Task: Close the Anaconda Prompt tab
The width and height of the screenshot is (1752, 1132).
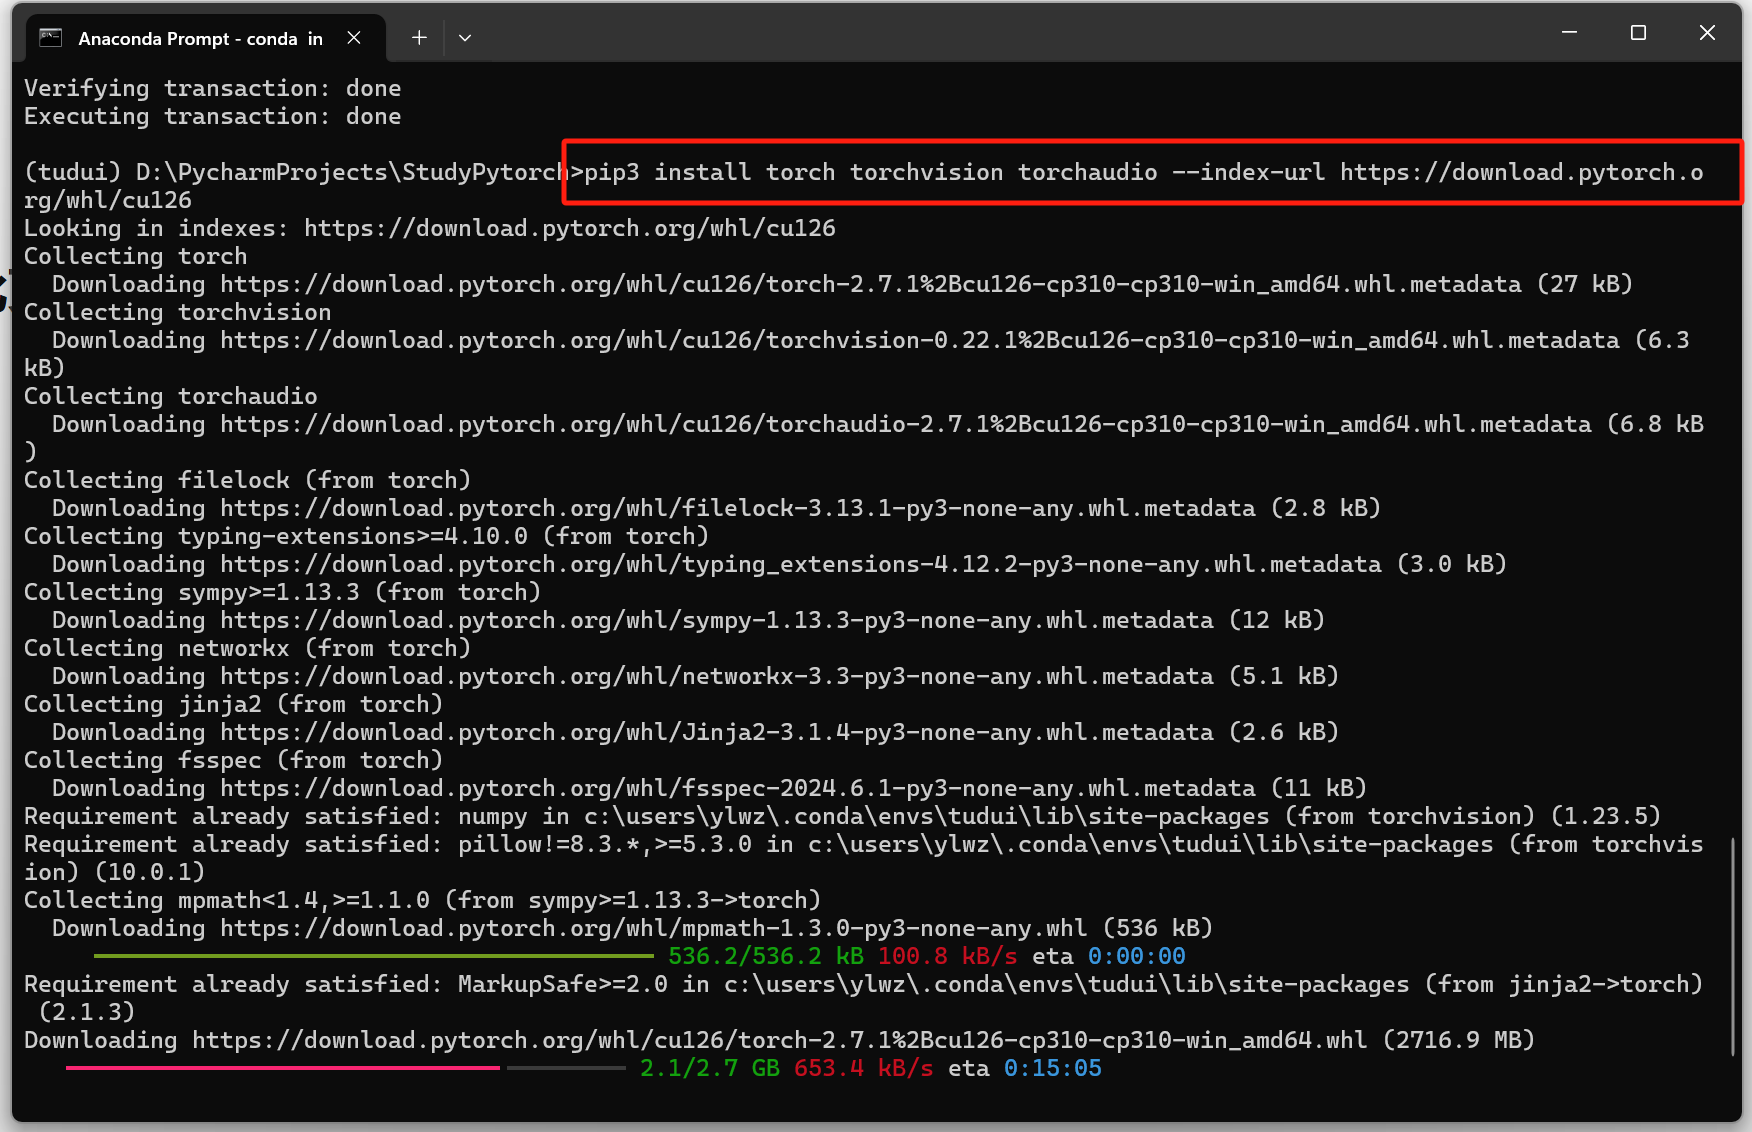Action: coord(354,38)
